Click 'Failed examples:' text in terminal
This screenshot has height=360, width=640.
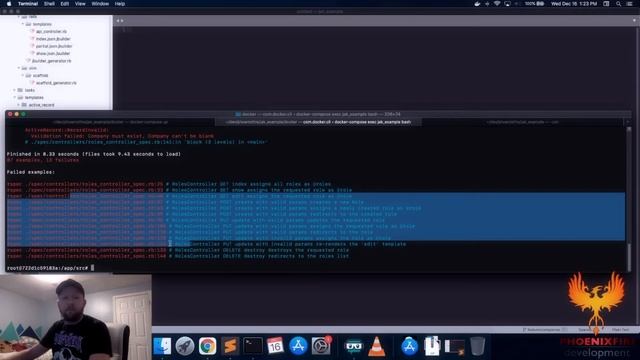(x=31, y=172)
